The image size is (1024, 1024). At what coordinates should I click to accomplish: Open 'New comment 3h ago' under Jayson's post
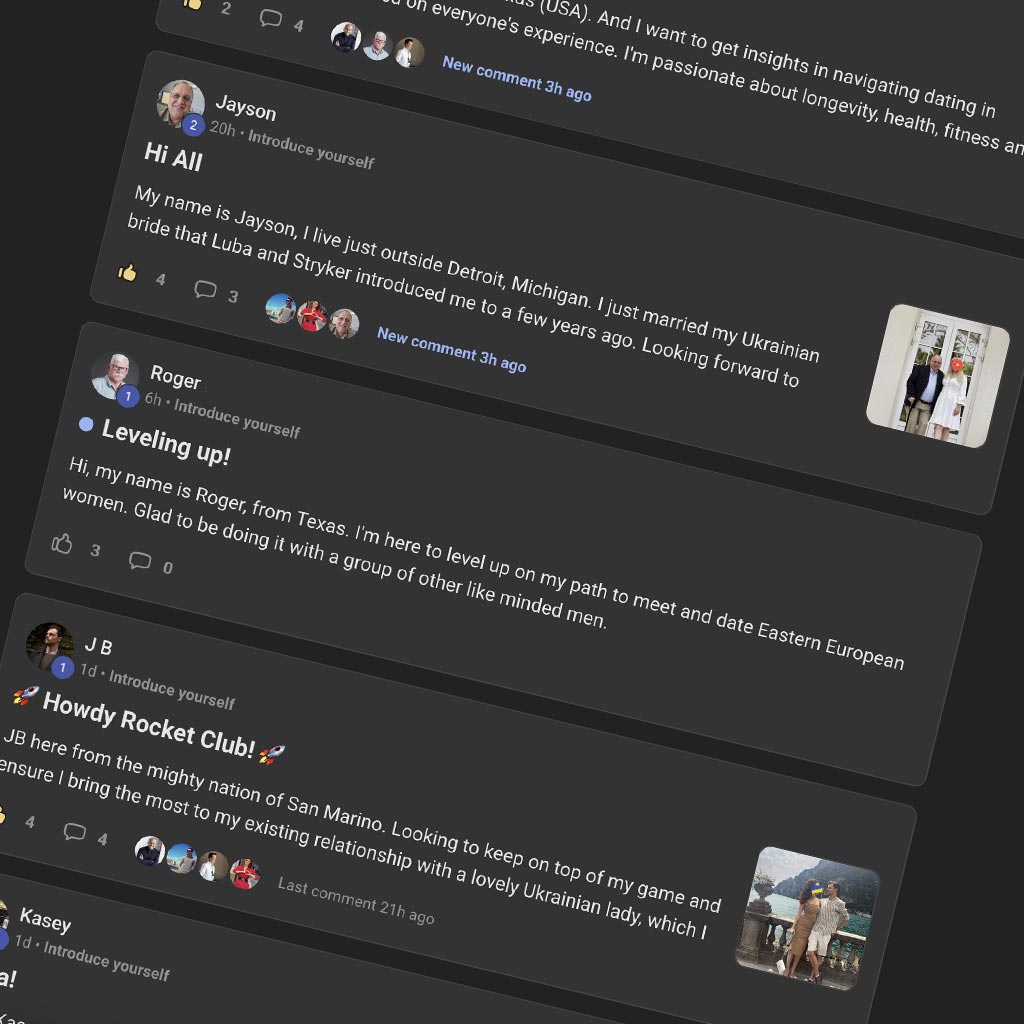point(451,349)
